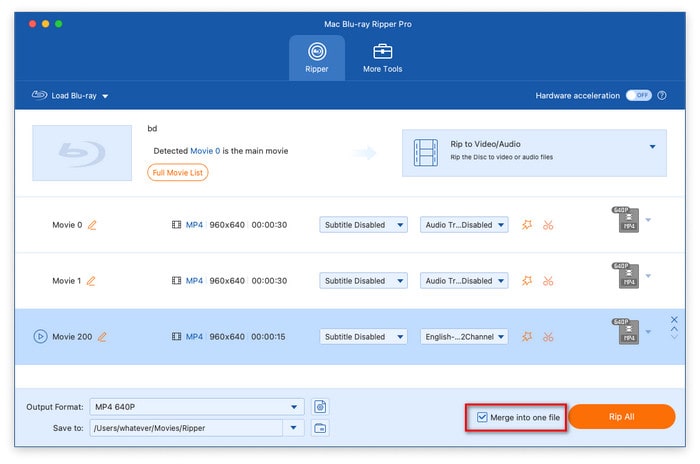Click the play icon next to Movie 200
Viewport: 700px width, 464px height.
pyautogui.click(x=40, y=337)
